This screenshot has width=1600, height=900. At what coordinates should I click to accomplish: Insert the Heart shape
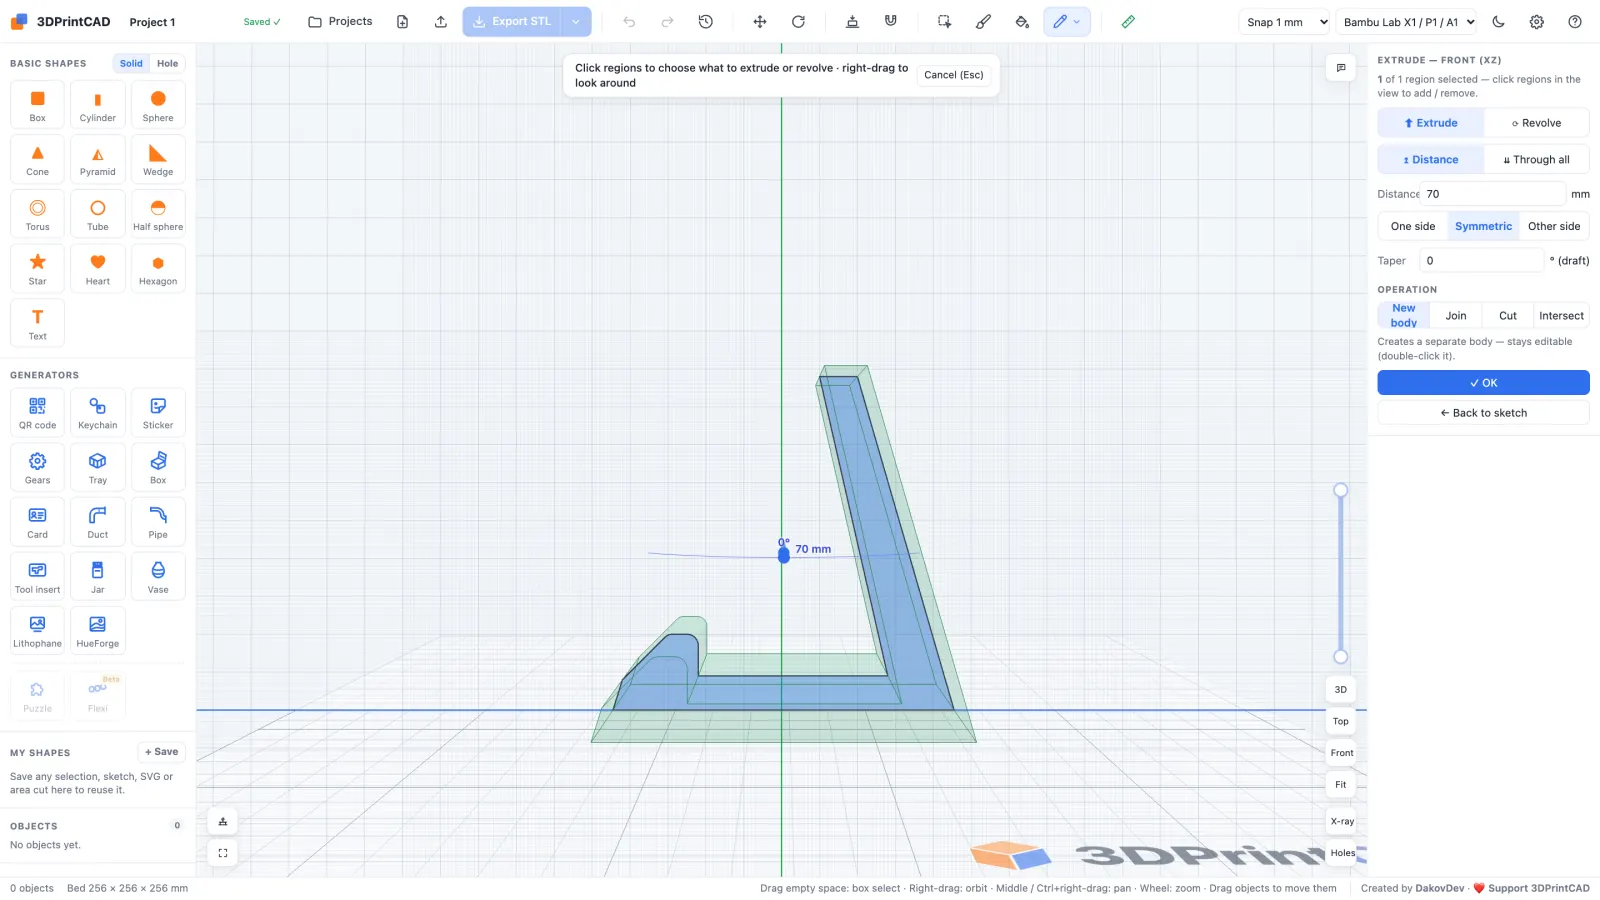[98, 269]
